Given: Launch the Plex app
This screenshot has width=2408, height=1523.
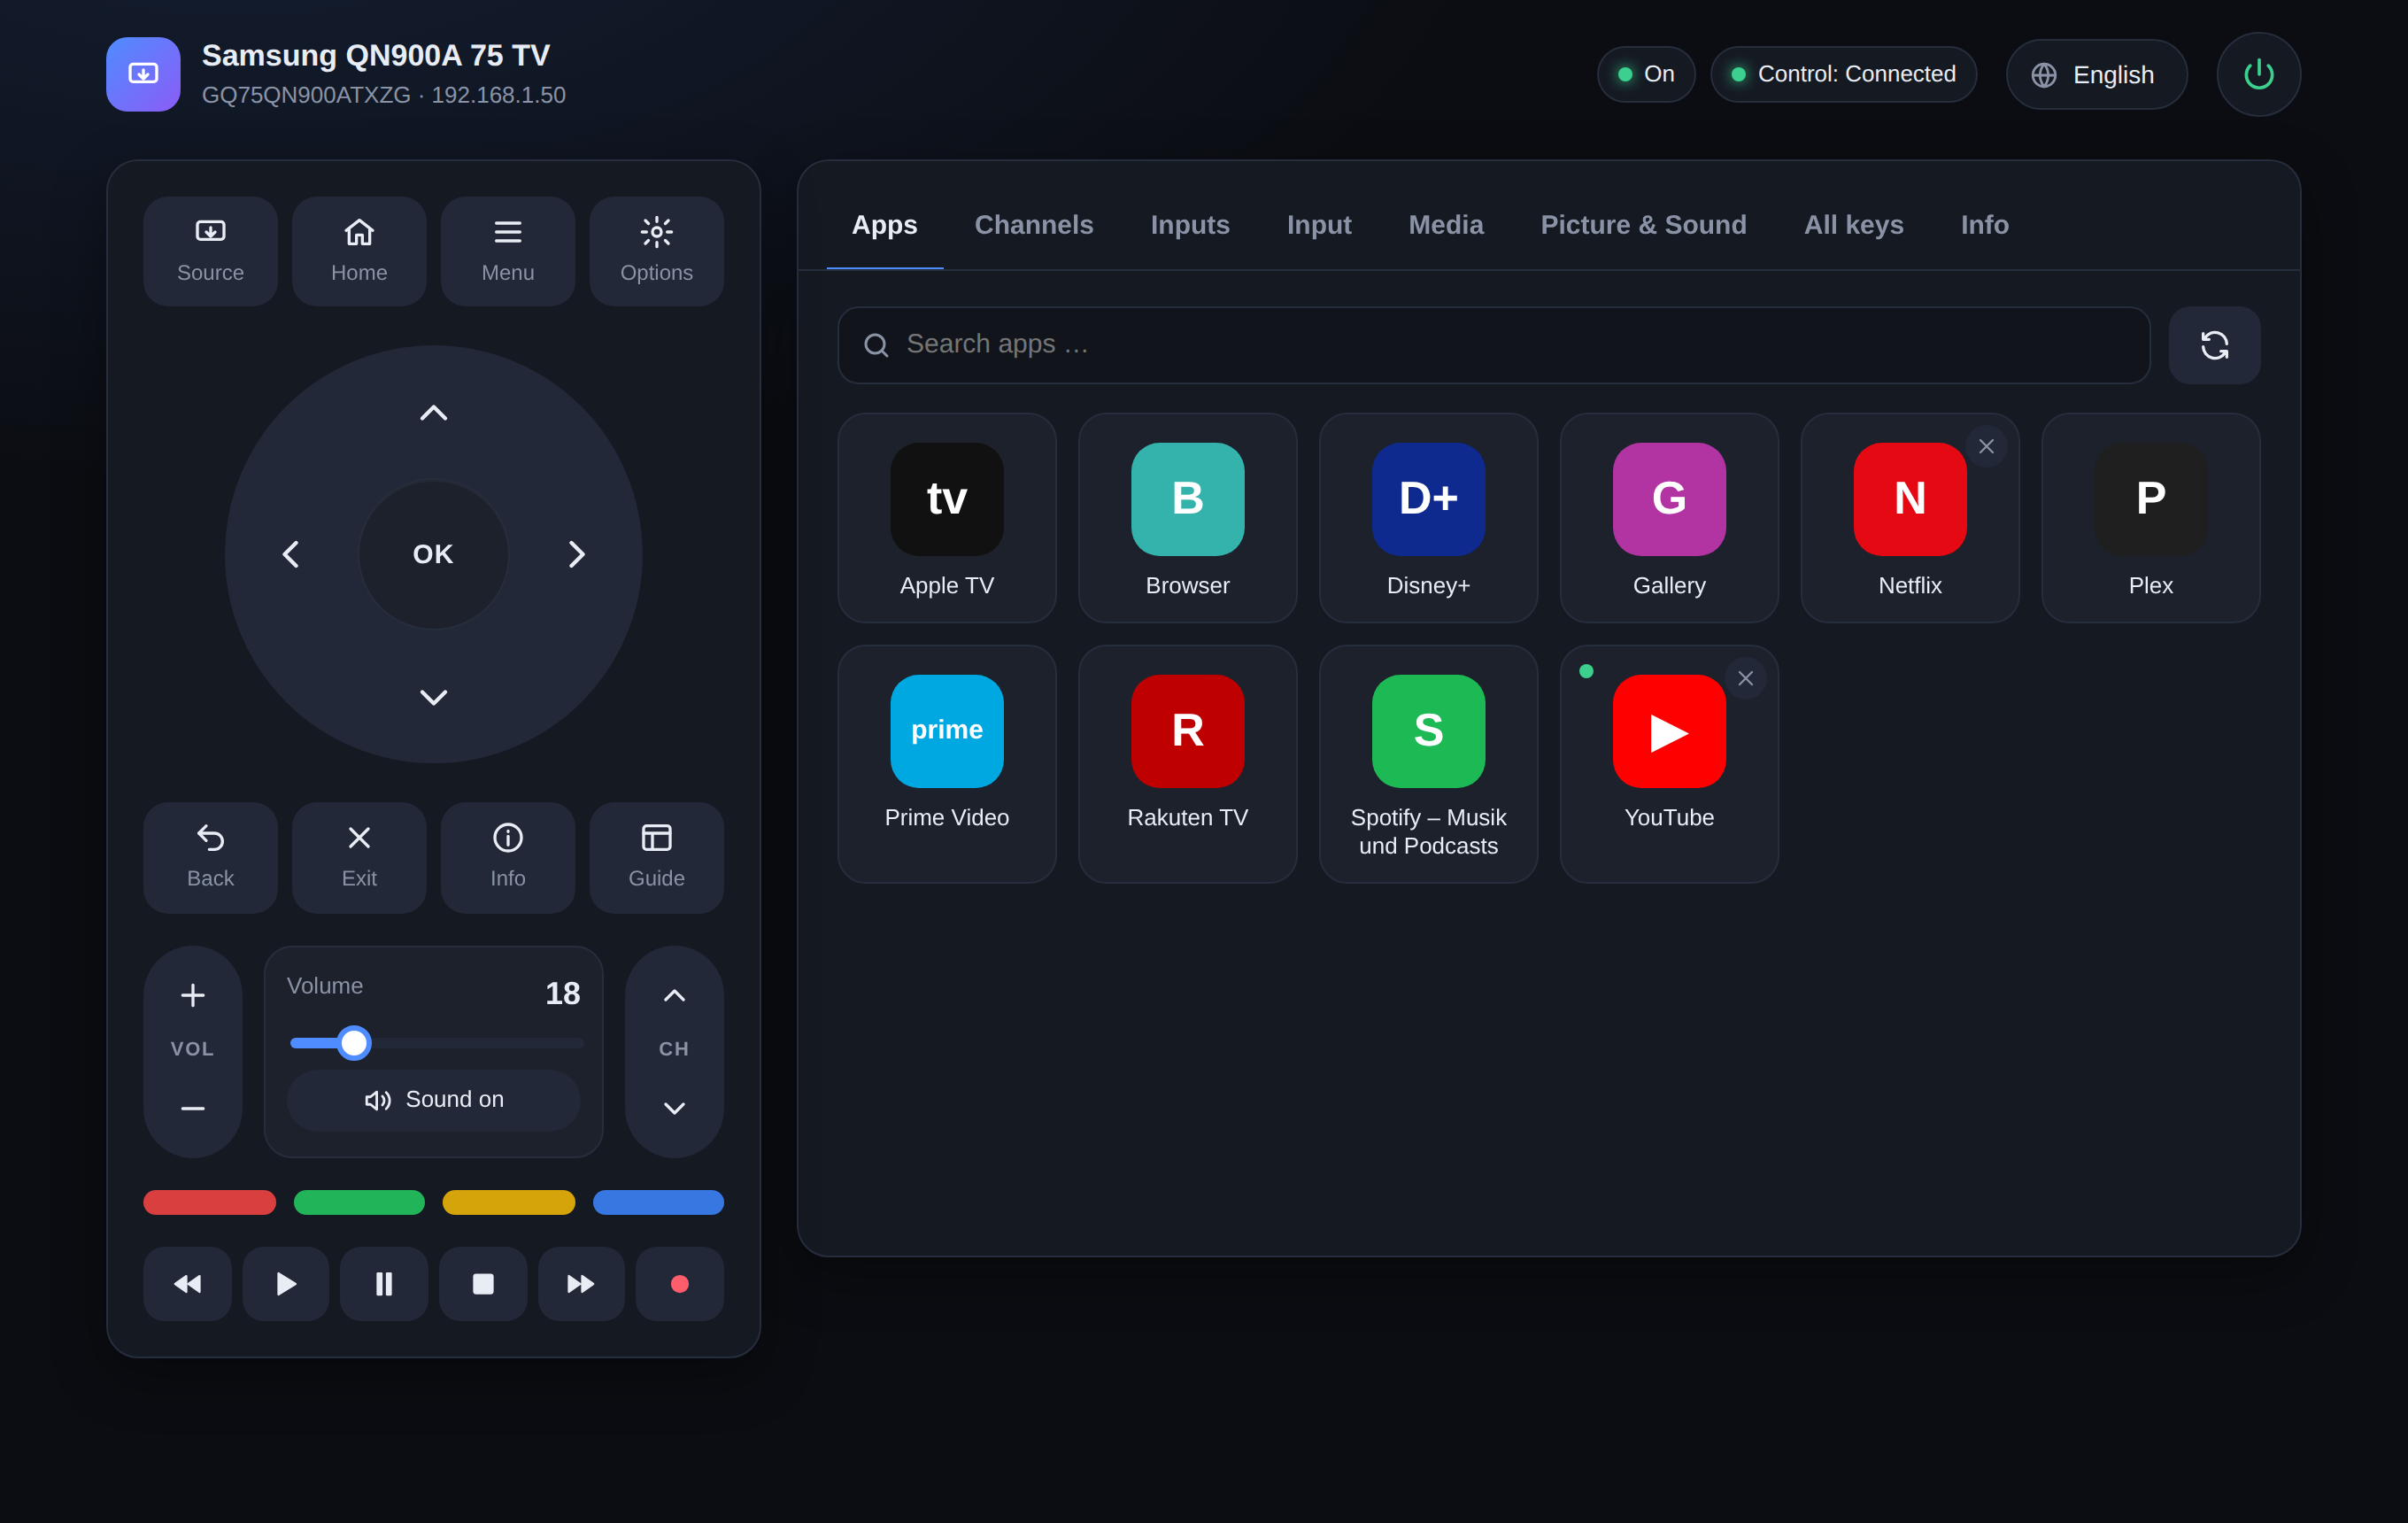Looking at the screenshot, I should point(2150,518).
